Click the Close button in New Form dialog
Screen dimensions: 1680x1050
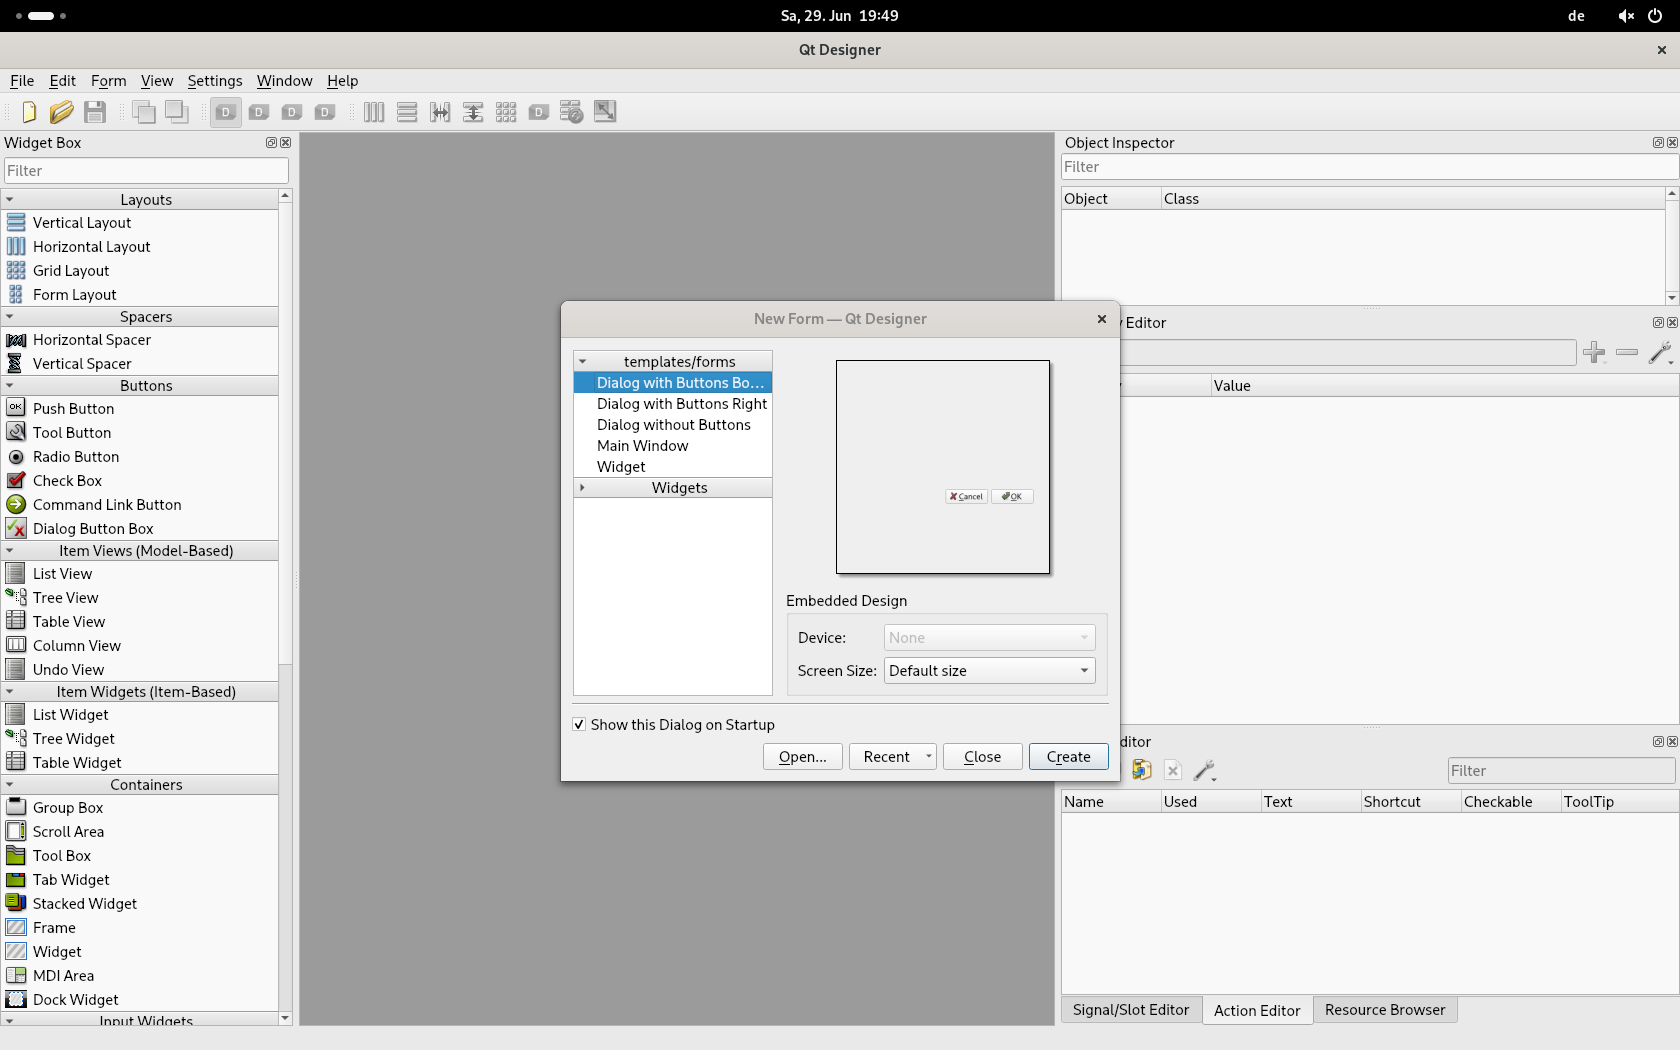click(982, 757)
